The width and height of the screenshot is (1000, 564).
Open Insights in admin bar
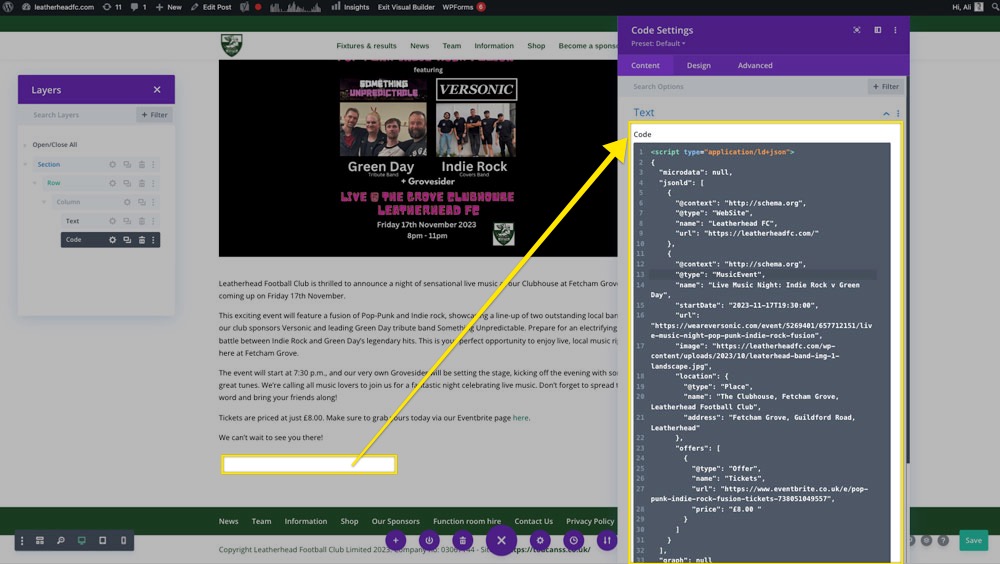pos(350,7)
